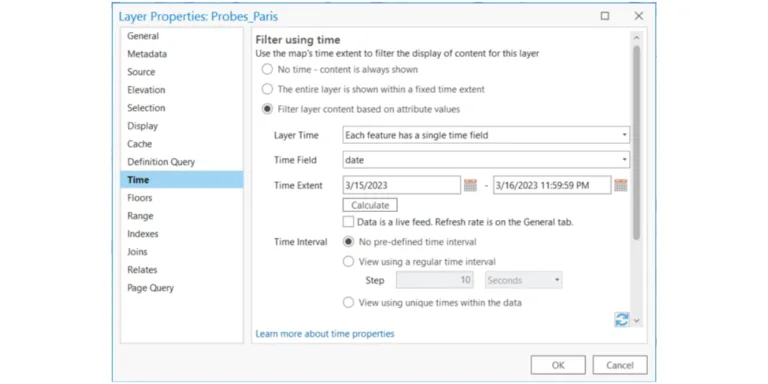The width and height of the screenshot is (768, 384).
Task: Open Learn more about time properties link
Action: [325, 334]
